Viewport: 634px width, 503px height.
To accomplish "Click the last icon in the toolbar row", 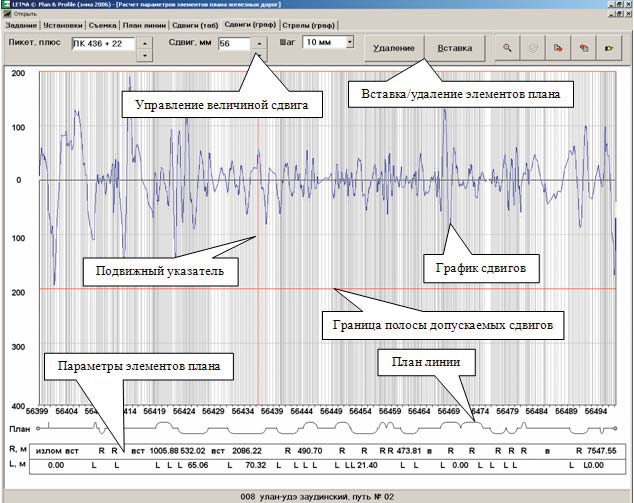I will coord(609,47).
